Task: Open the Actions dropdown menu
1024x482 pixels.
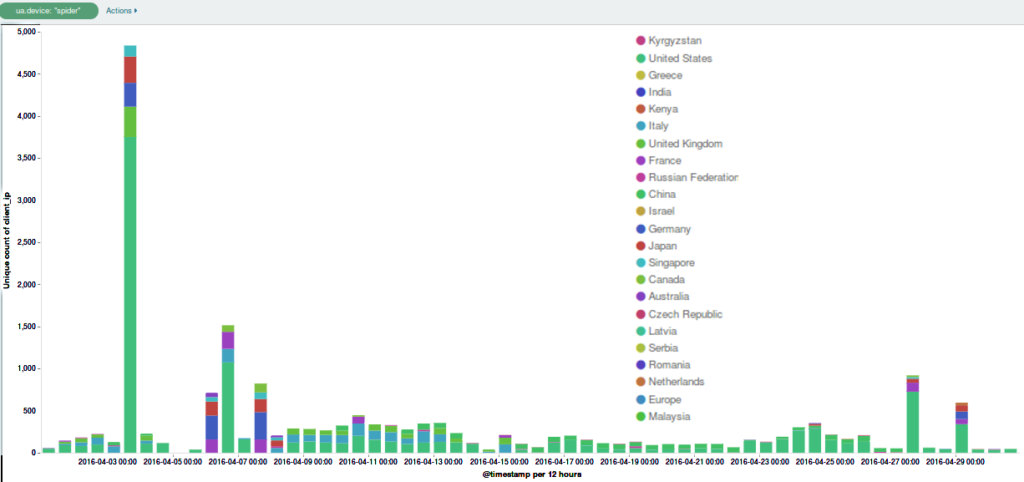Action: [x=121, y=10]
